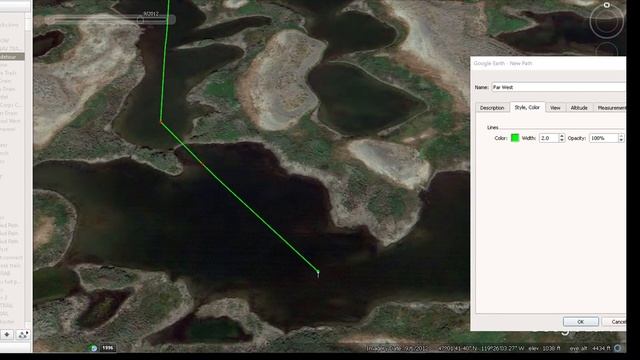Screen dimensions: 640x360
Task: Click the end vertex of the green path
Action: 318,271
